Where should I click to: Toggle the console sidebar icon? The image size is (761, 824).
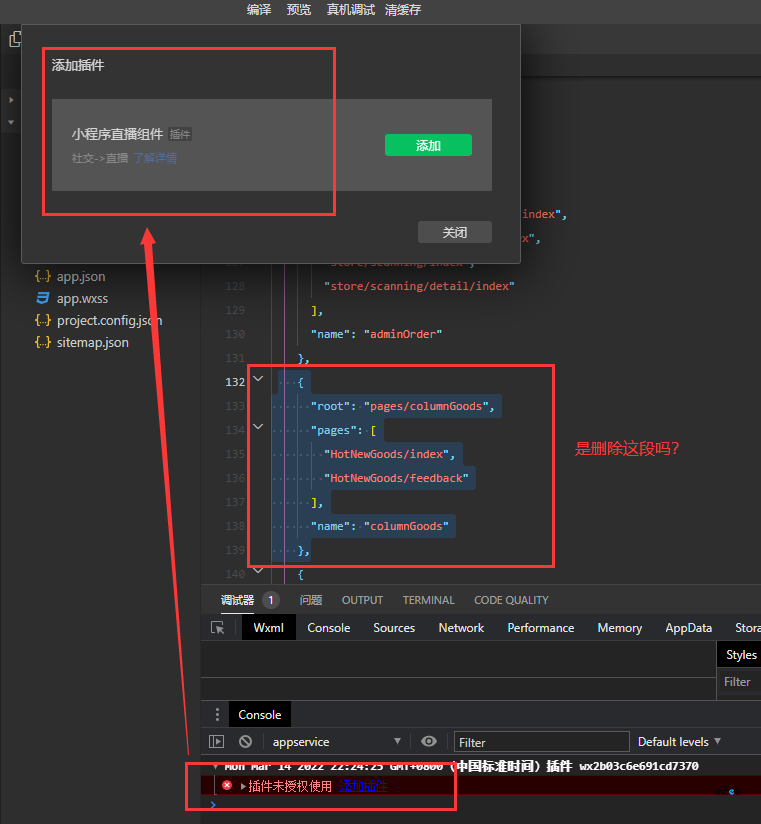pos(217,741)
